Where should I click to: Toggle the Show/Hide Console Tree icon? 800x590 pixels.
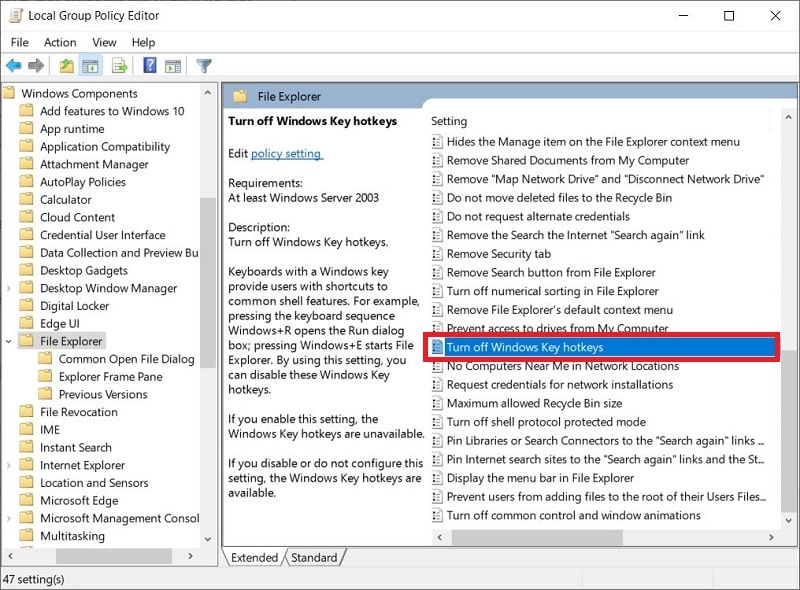click(x=91, y=66)
